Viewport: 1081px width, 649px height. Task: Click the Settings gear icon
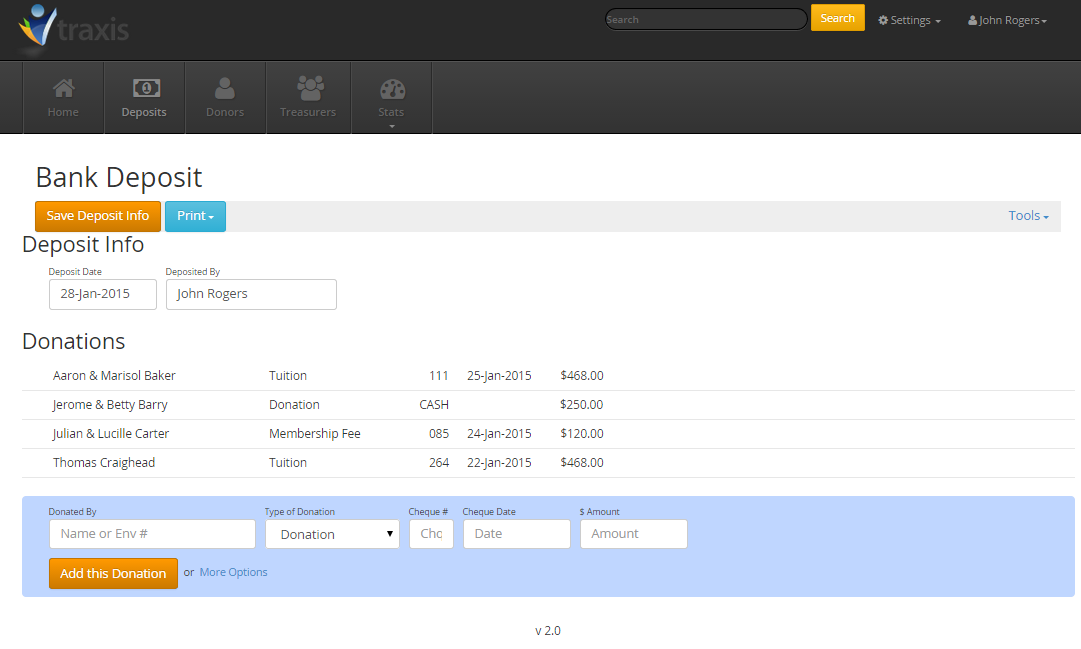tap(883, 20)
